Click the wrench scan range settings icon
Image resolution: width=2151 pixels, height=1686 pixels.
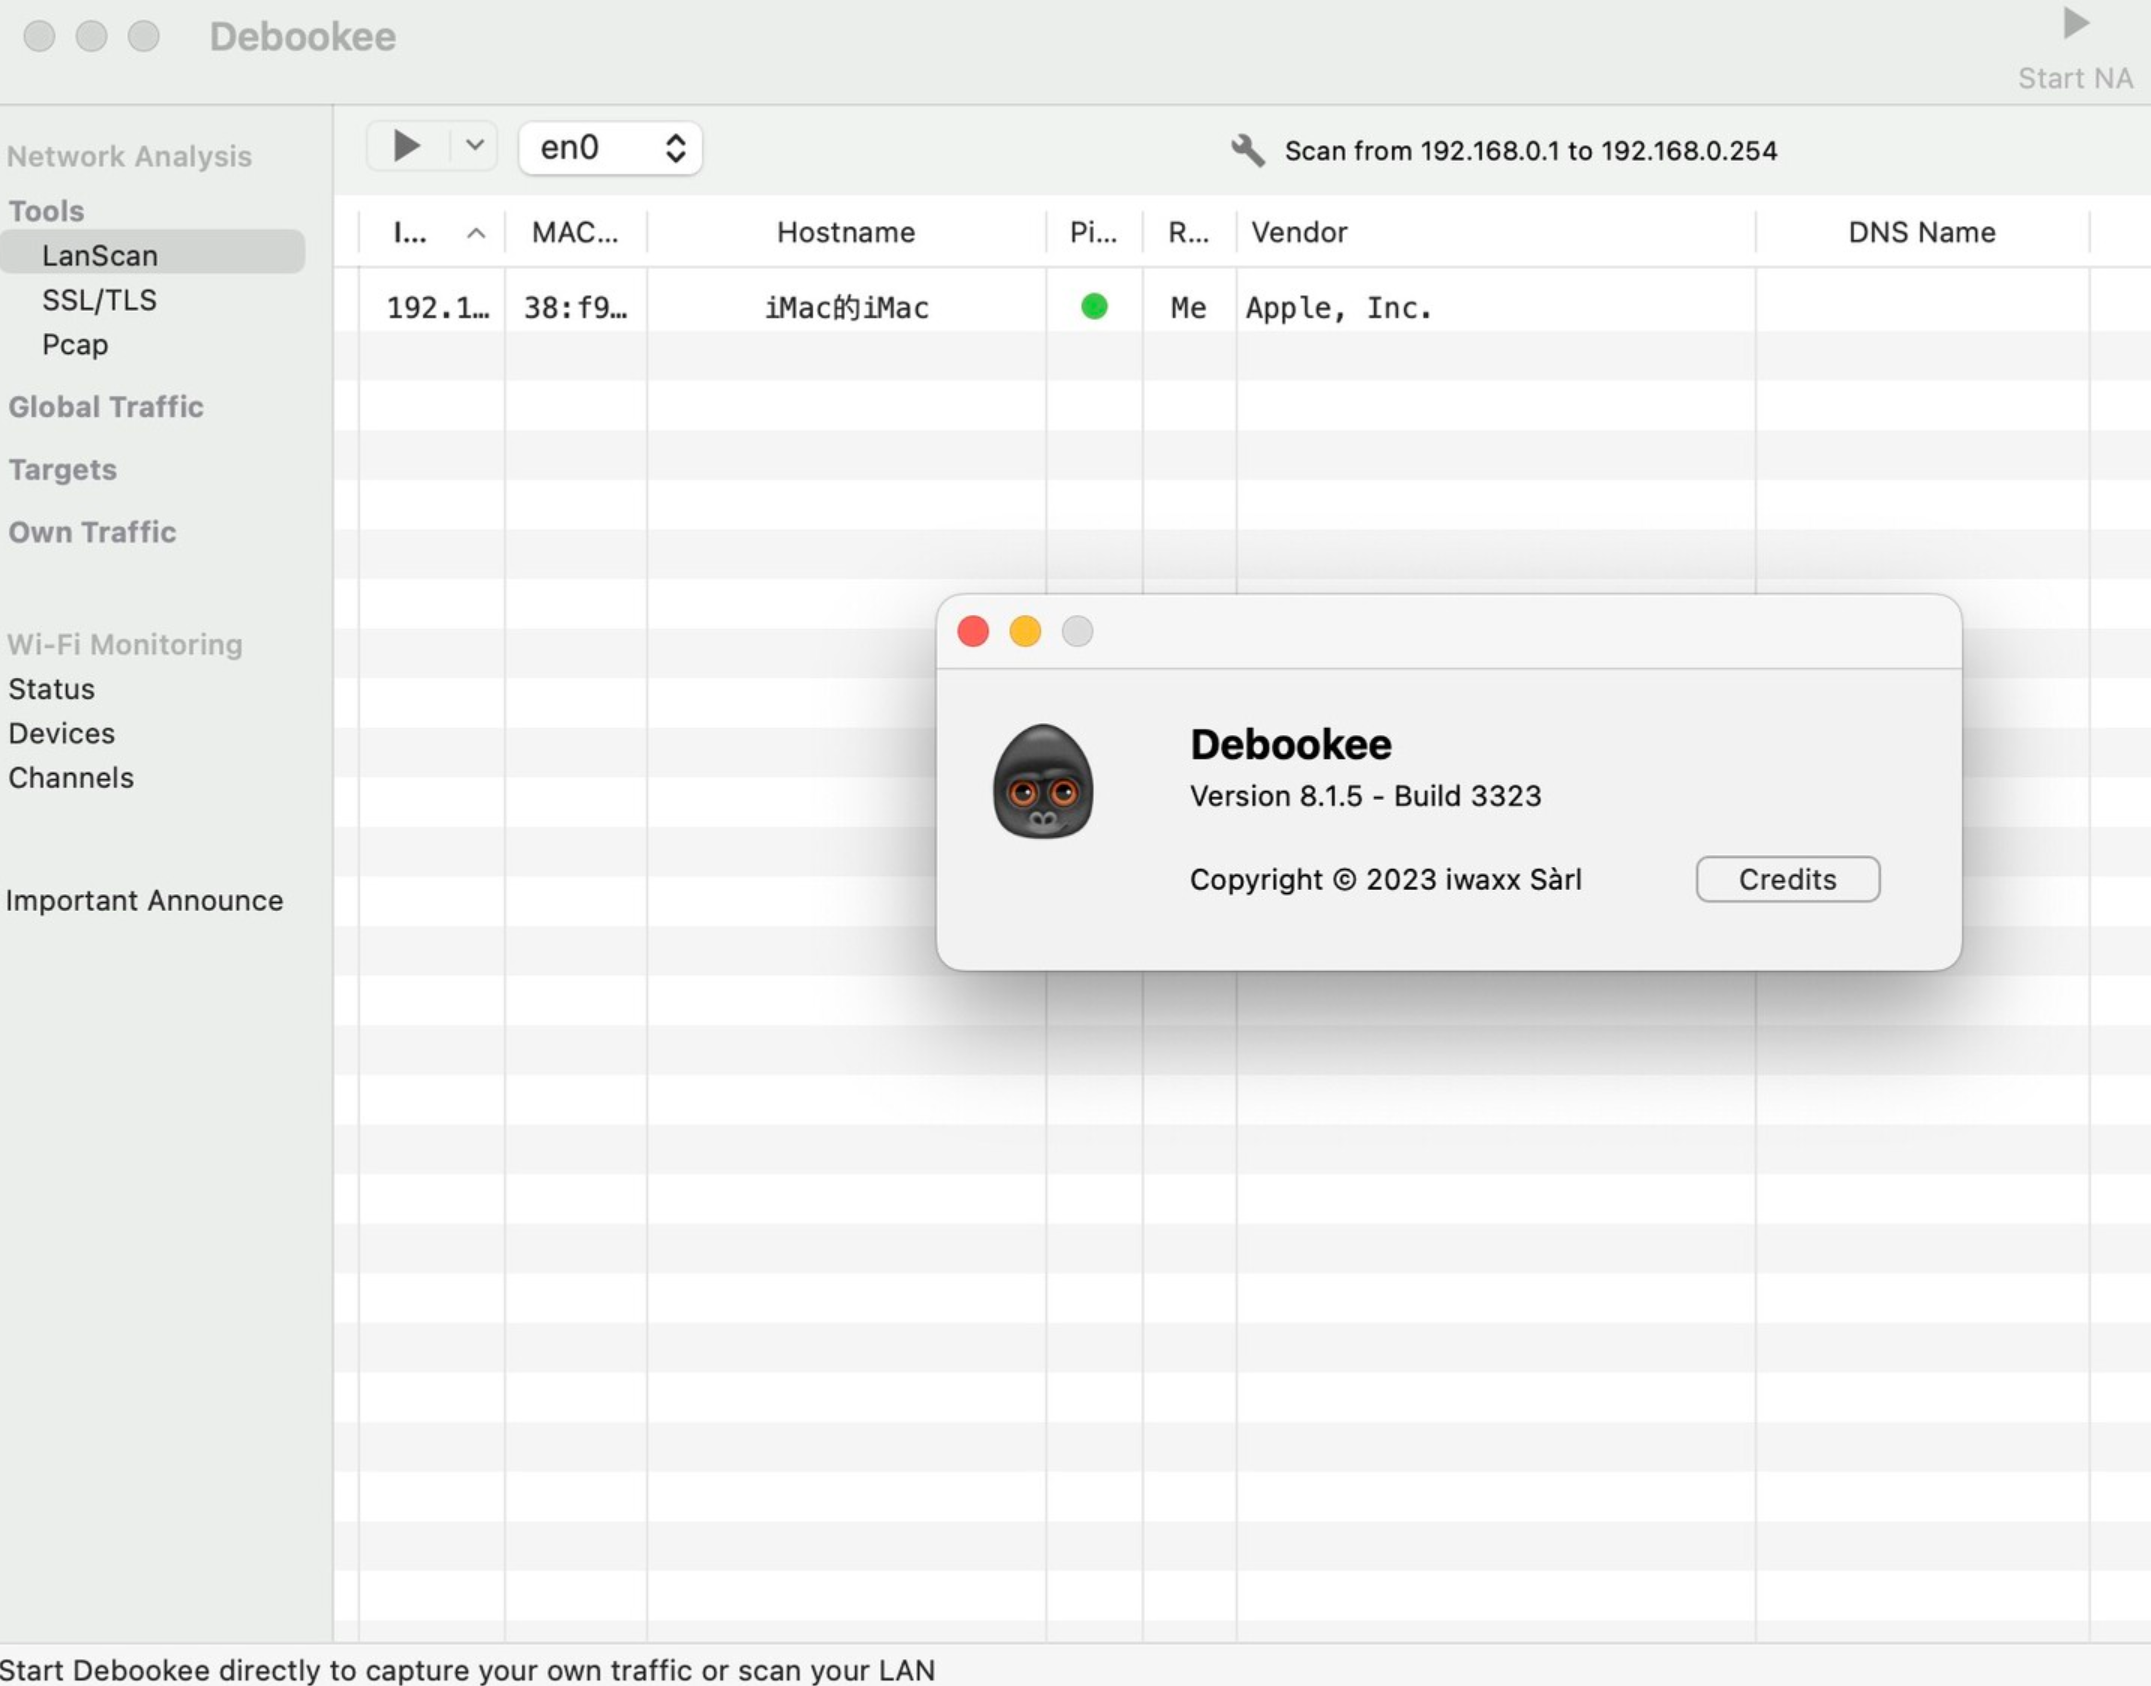(x=1247, y=150)
